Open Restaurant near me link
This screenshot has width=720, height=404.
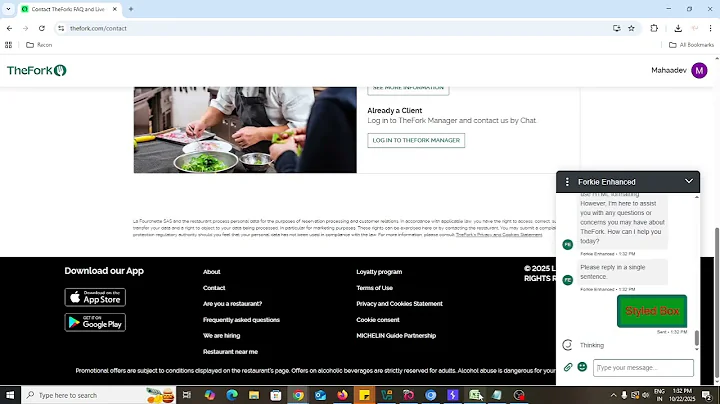(230, 352)
